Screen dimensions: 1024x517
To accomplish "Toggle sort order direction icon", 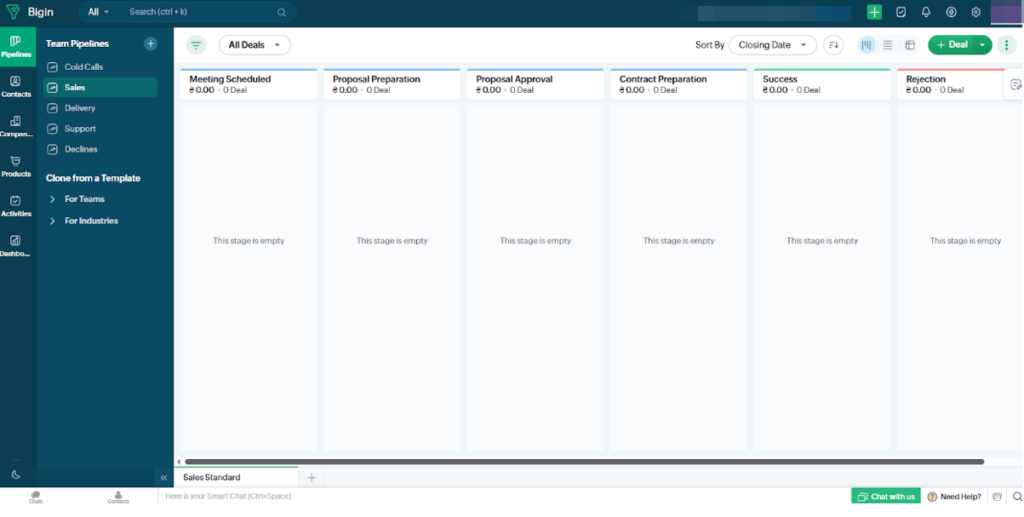I will [x=833, y=45].
